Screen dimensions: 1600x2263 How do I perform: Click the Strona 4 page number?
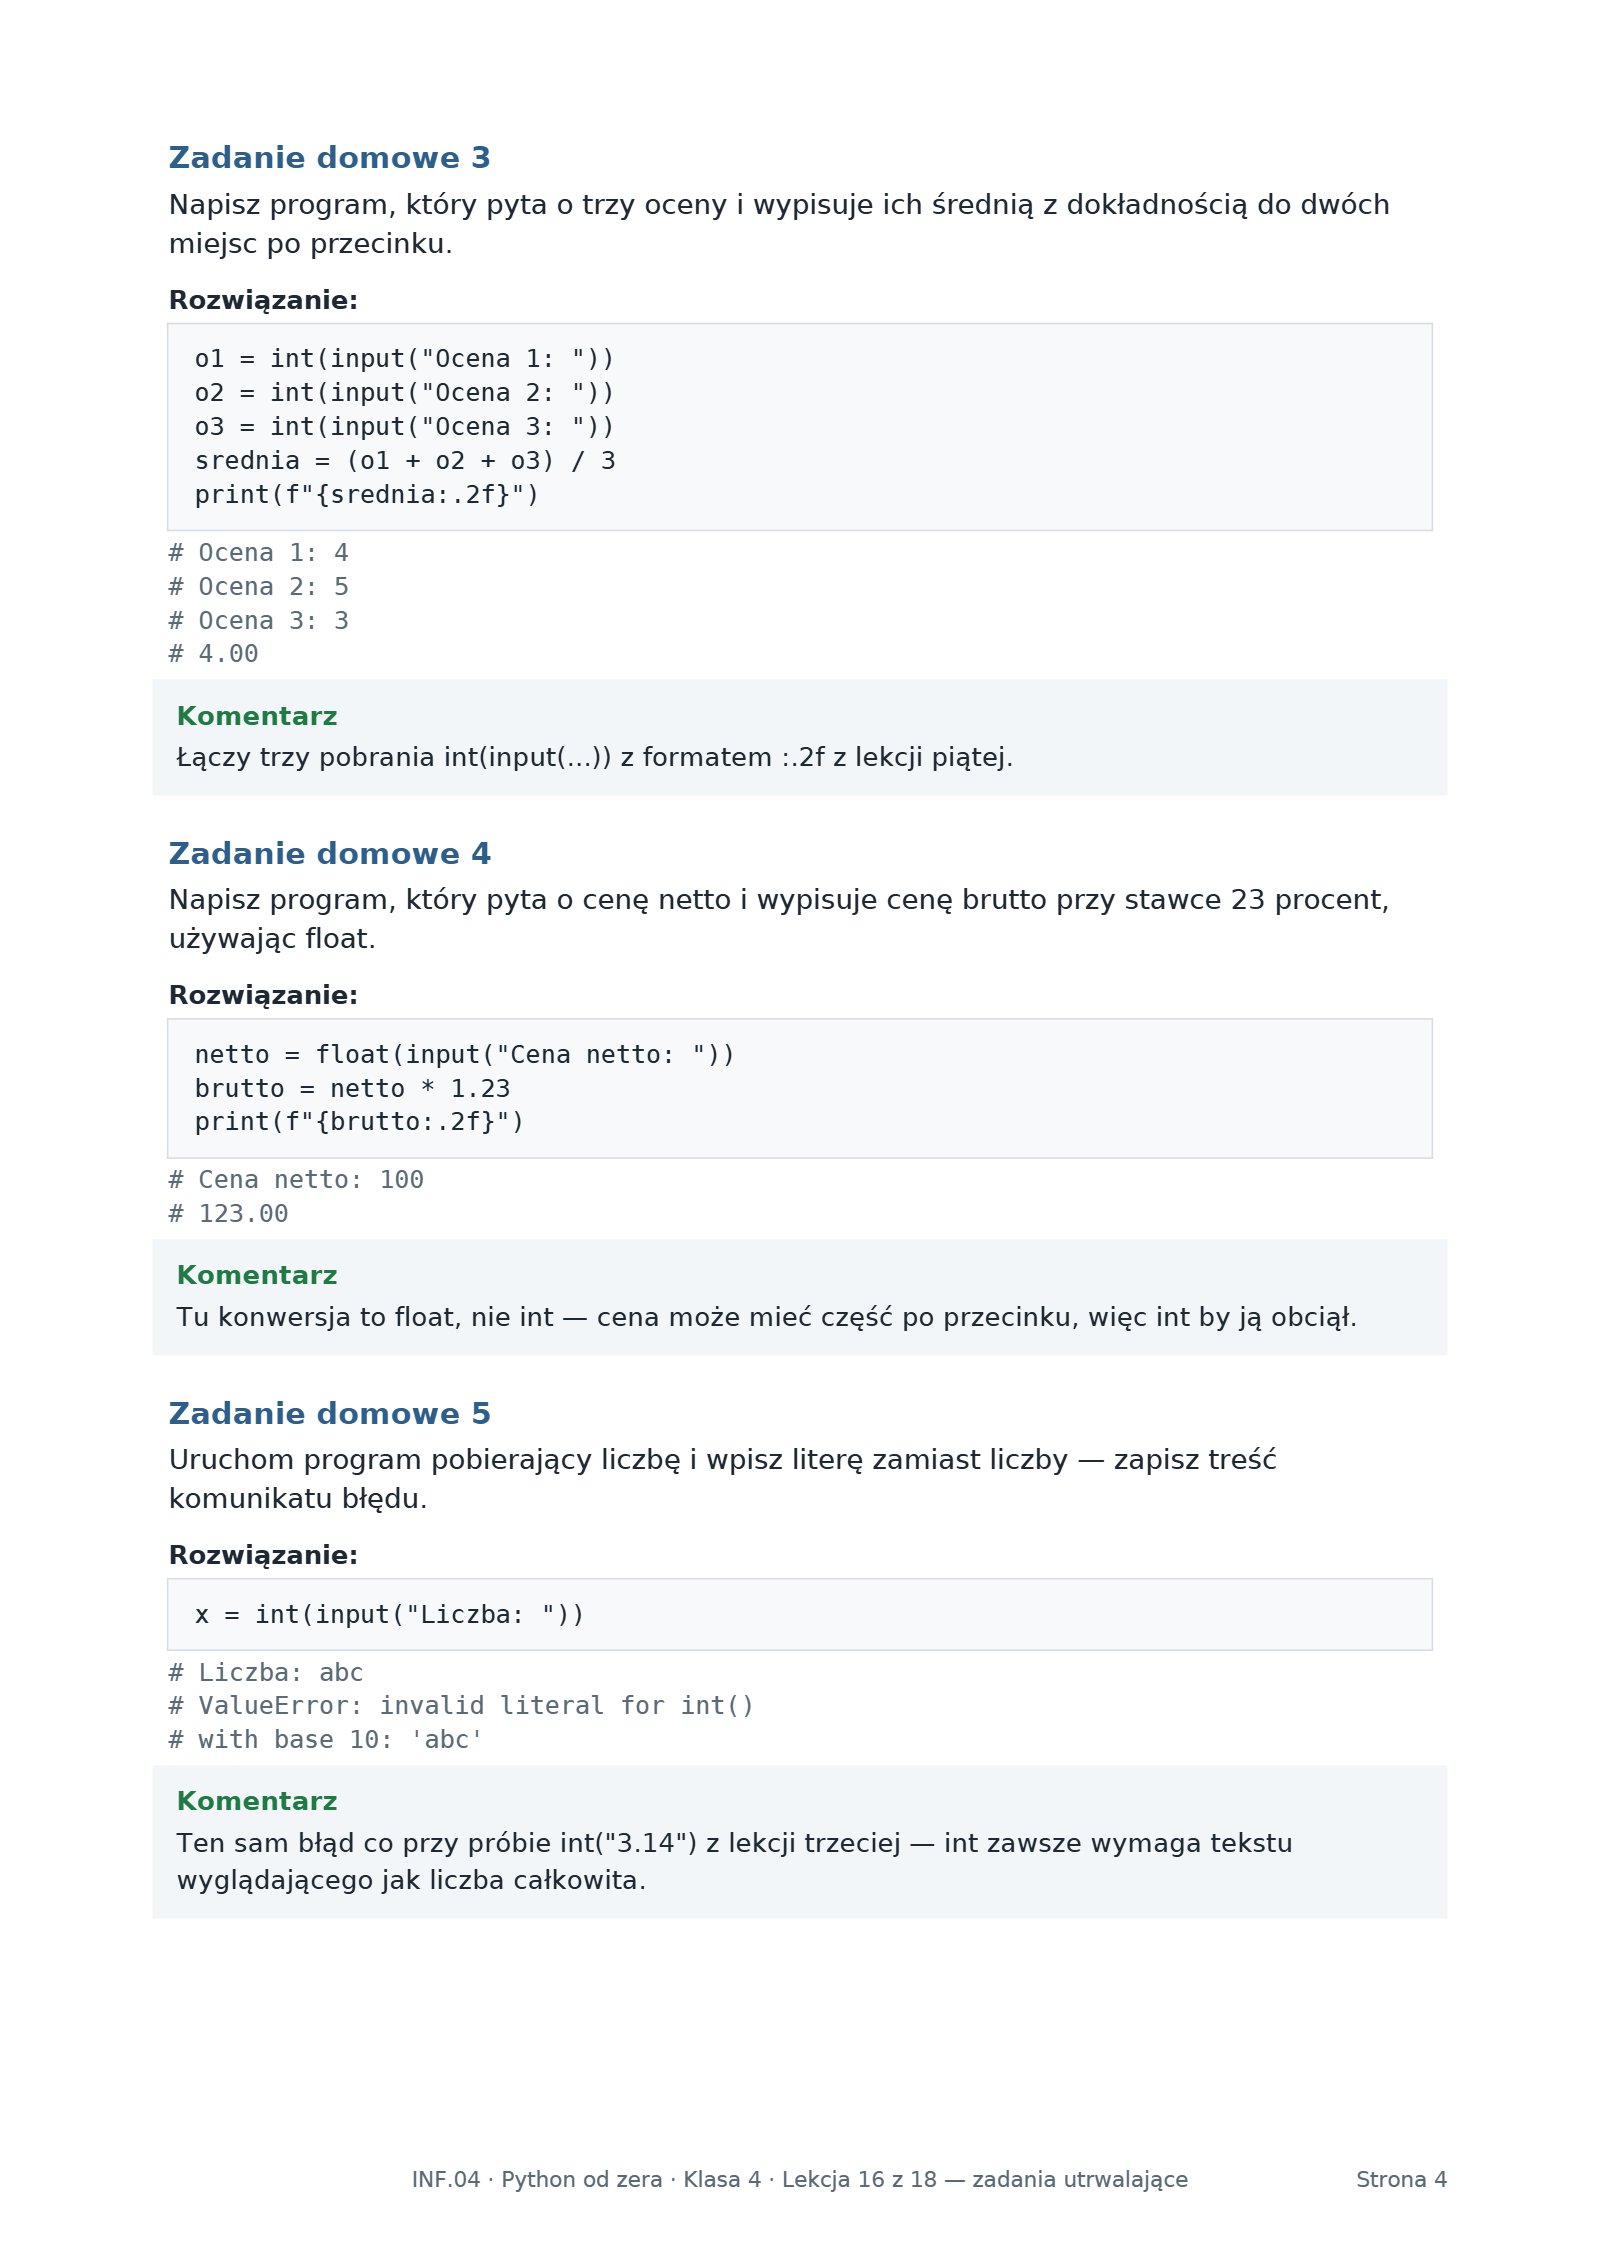(x=1401, y=2180)
